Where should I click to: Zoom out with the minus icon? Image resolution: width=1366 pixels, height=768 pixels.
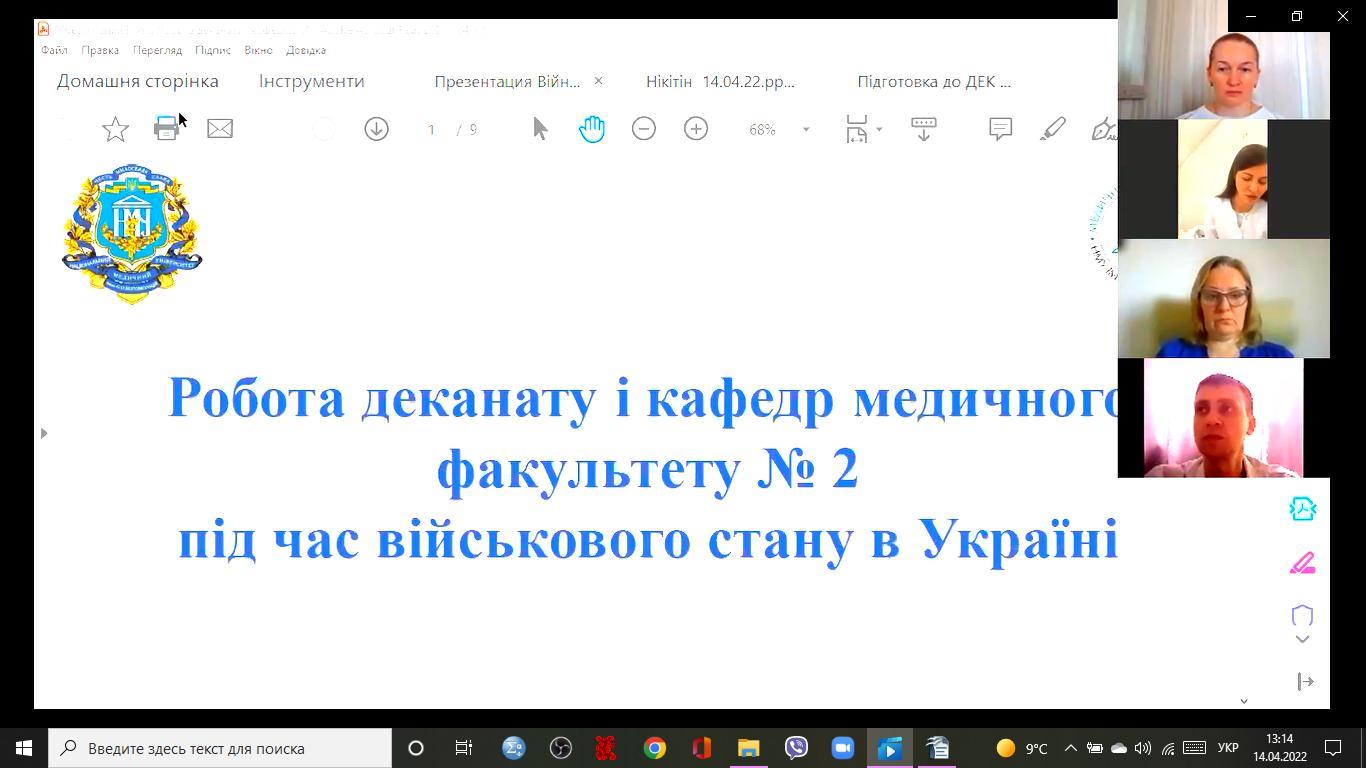click(x=644, y=129)
